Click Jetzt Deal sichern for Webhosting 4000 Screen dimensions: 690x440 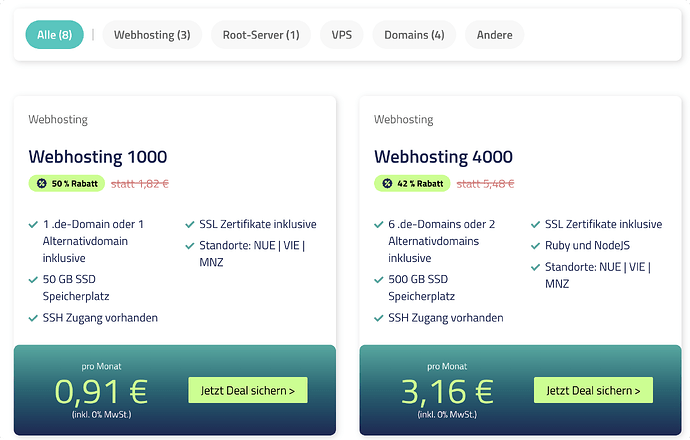pos(593,390)
